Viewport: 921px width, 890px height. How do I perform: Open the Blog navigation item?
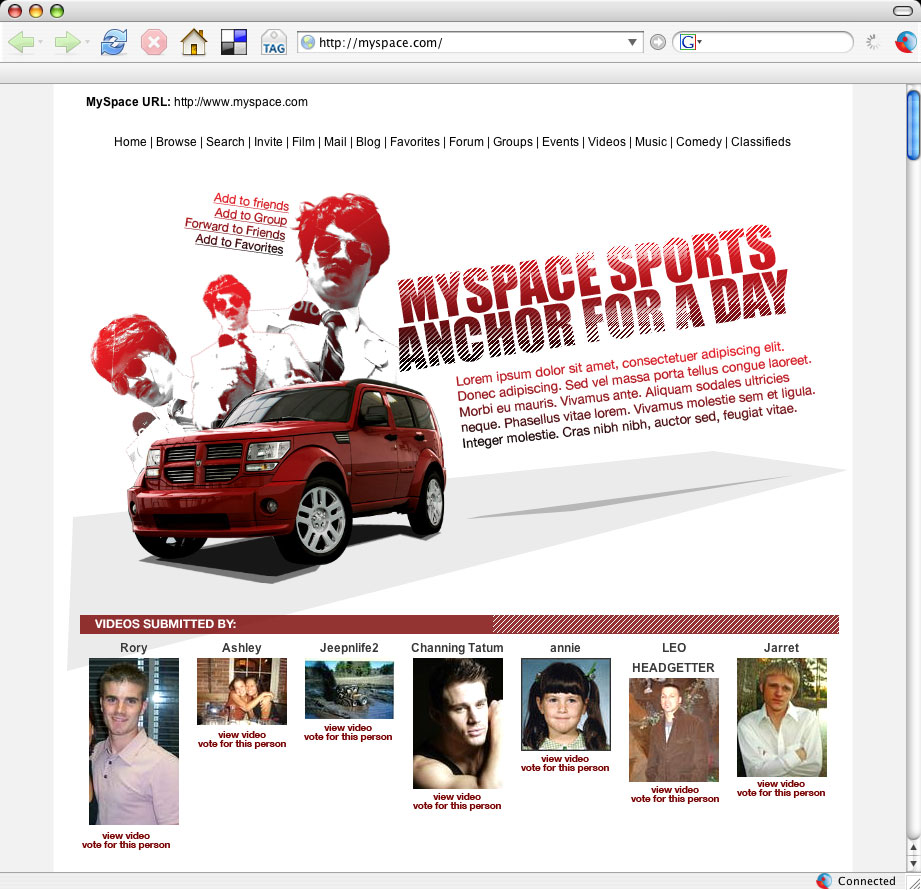(368, 142)
